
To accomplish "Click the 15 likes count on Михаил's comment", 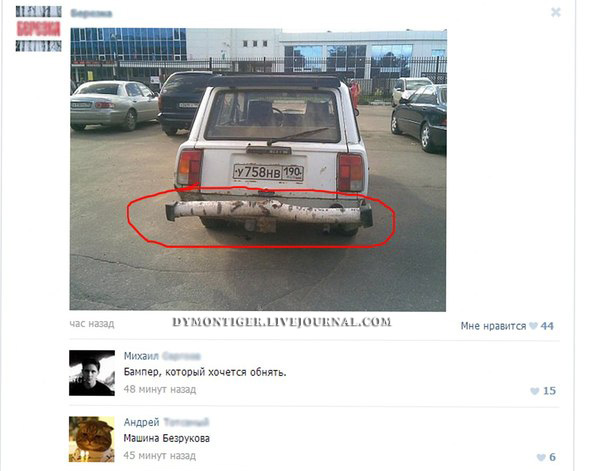I will (549, 391).
